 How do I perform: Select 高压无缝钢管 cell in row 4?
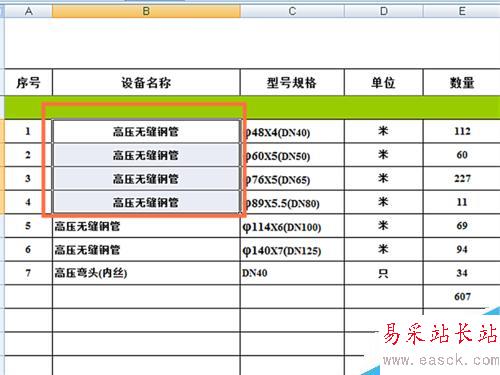pos(146,202)
